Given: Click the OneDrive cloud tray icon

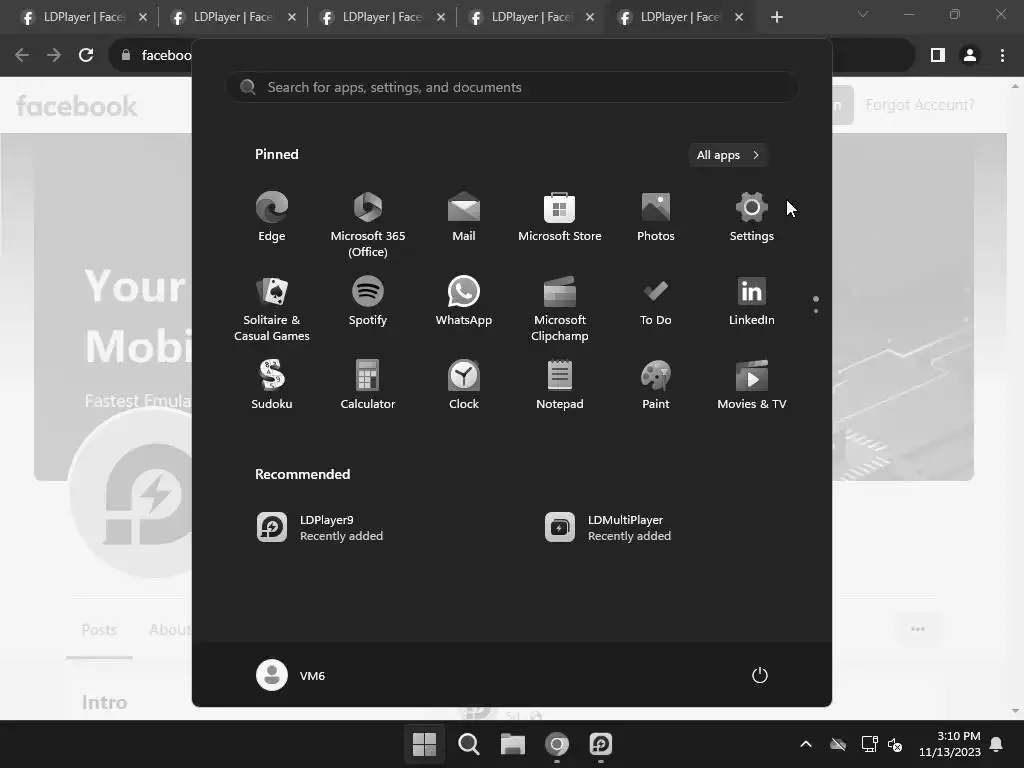Looking at the screenshot, I should point(838,744).
